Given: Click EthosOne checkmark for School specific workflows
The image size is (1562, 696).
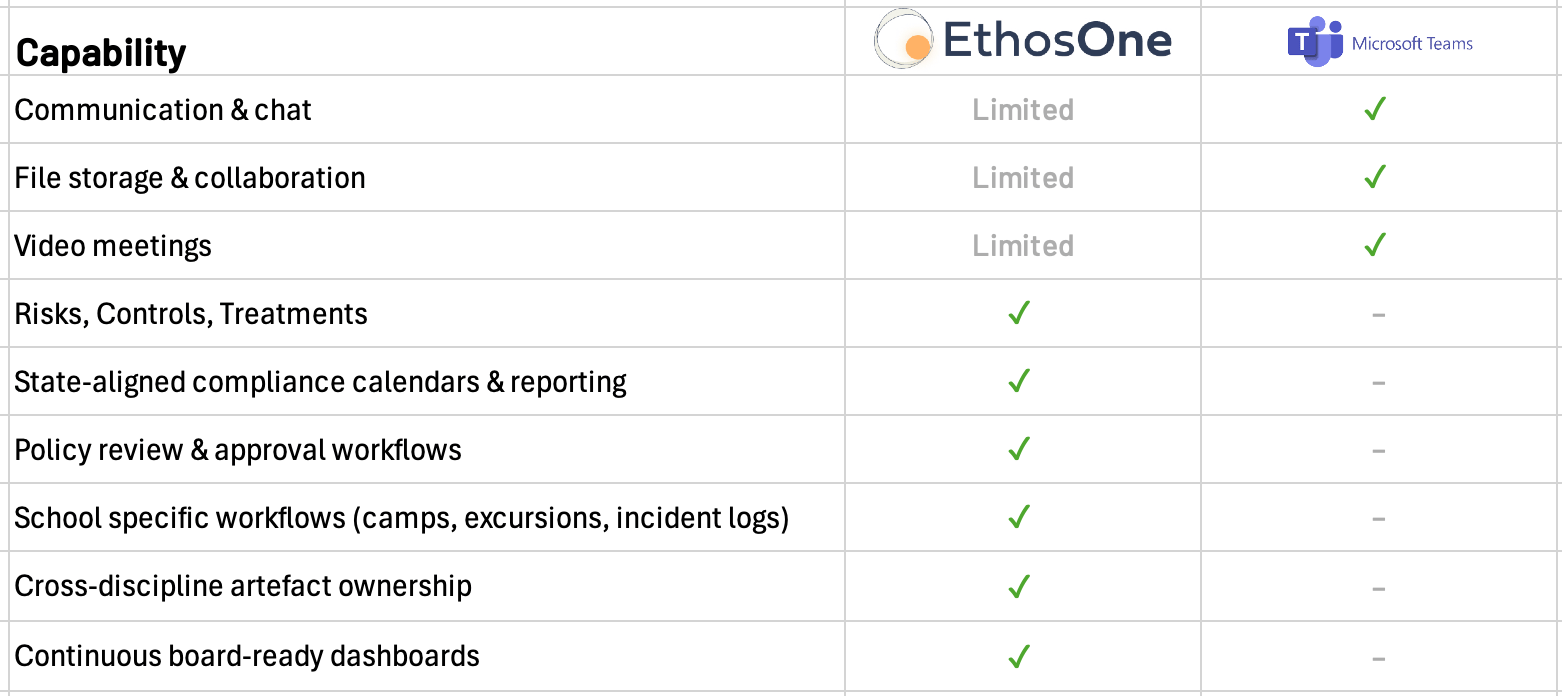Looking at the screenshot, I should click(1019, 518).
